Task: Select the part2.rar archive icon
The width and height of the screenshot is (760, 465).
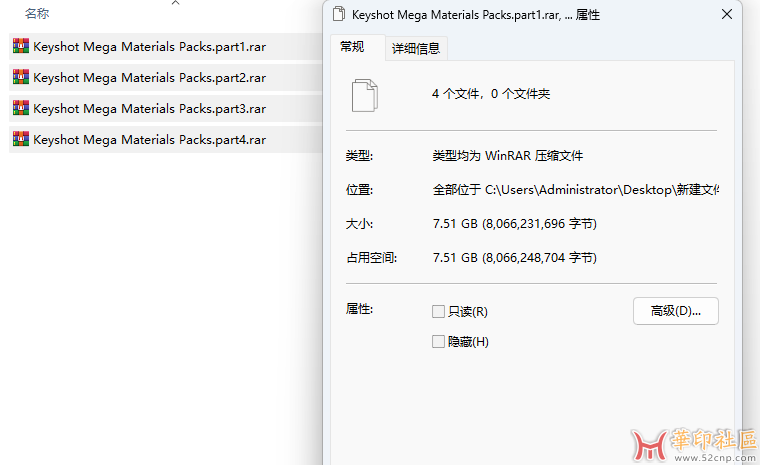Action: (x=20, y=77)
